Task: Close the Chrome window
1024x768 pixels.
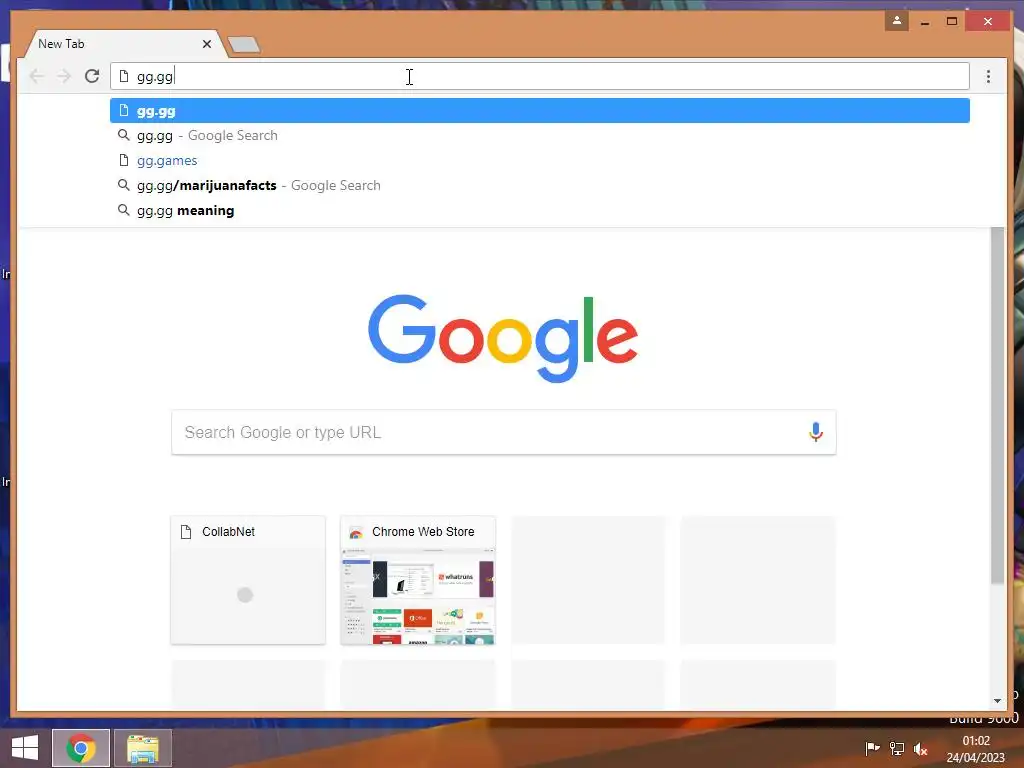Action: click(988, 22)
